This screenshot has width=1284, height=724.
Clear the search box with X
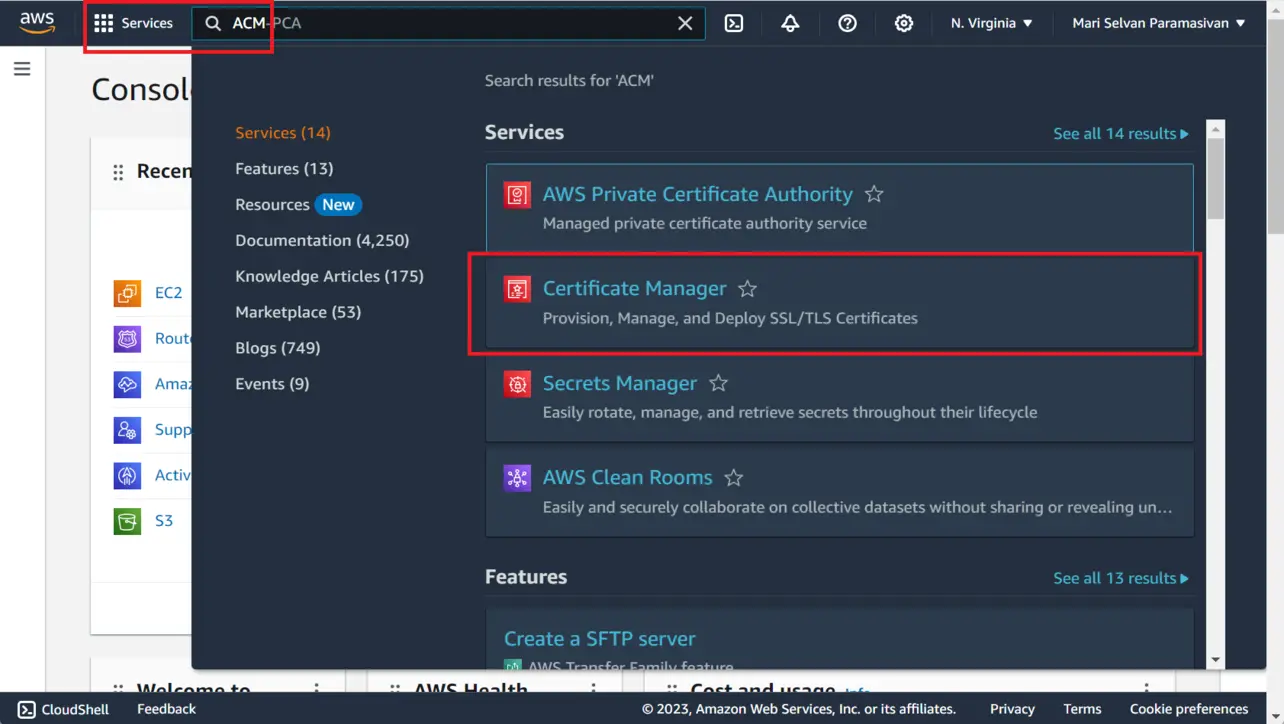(x=685, y=23)
